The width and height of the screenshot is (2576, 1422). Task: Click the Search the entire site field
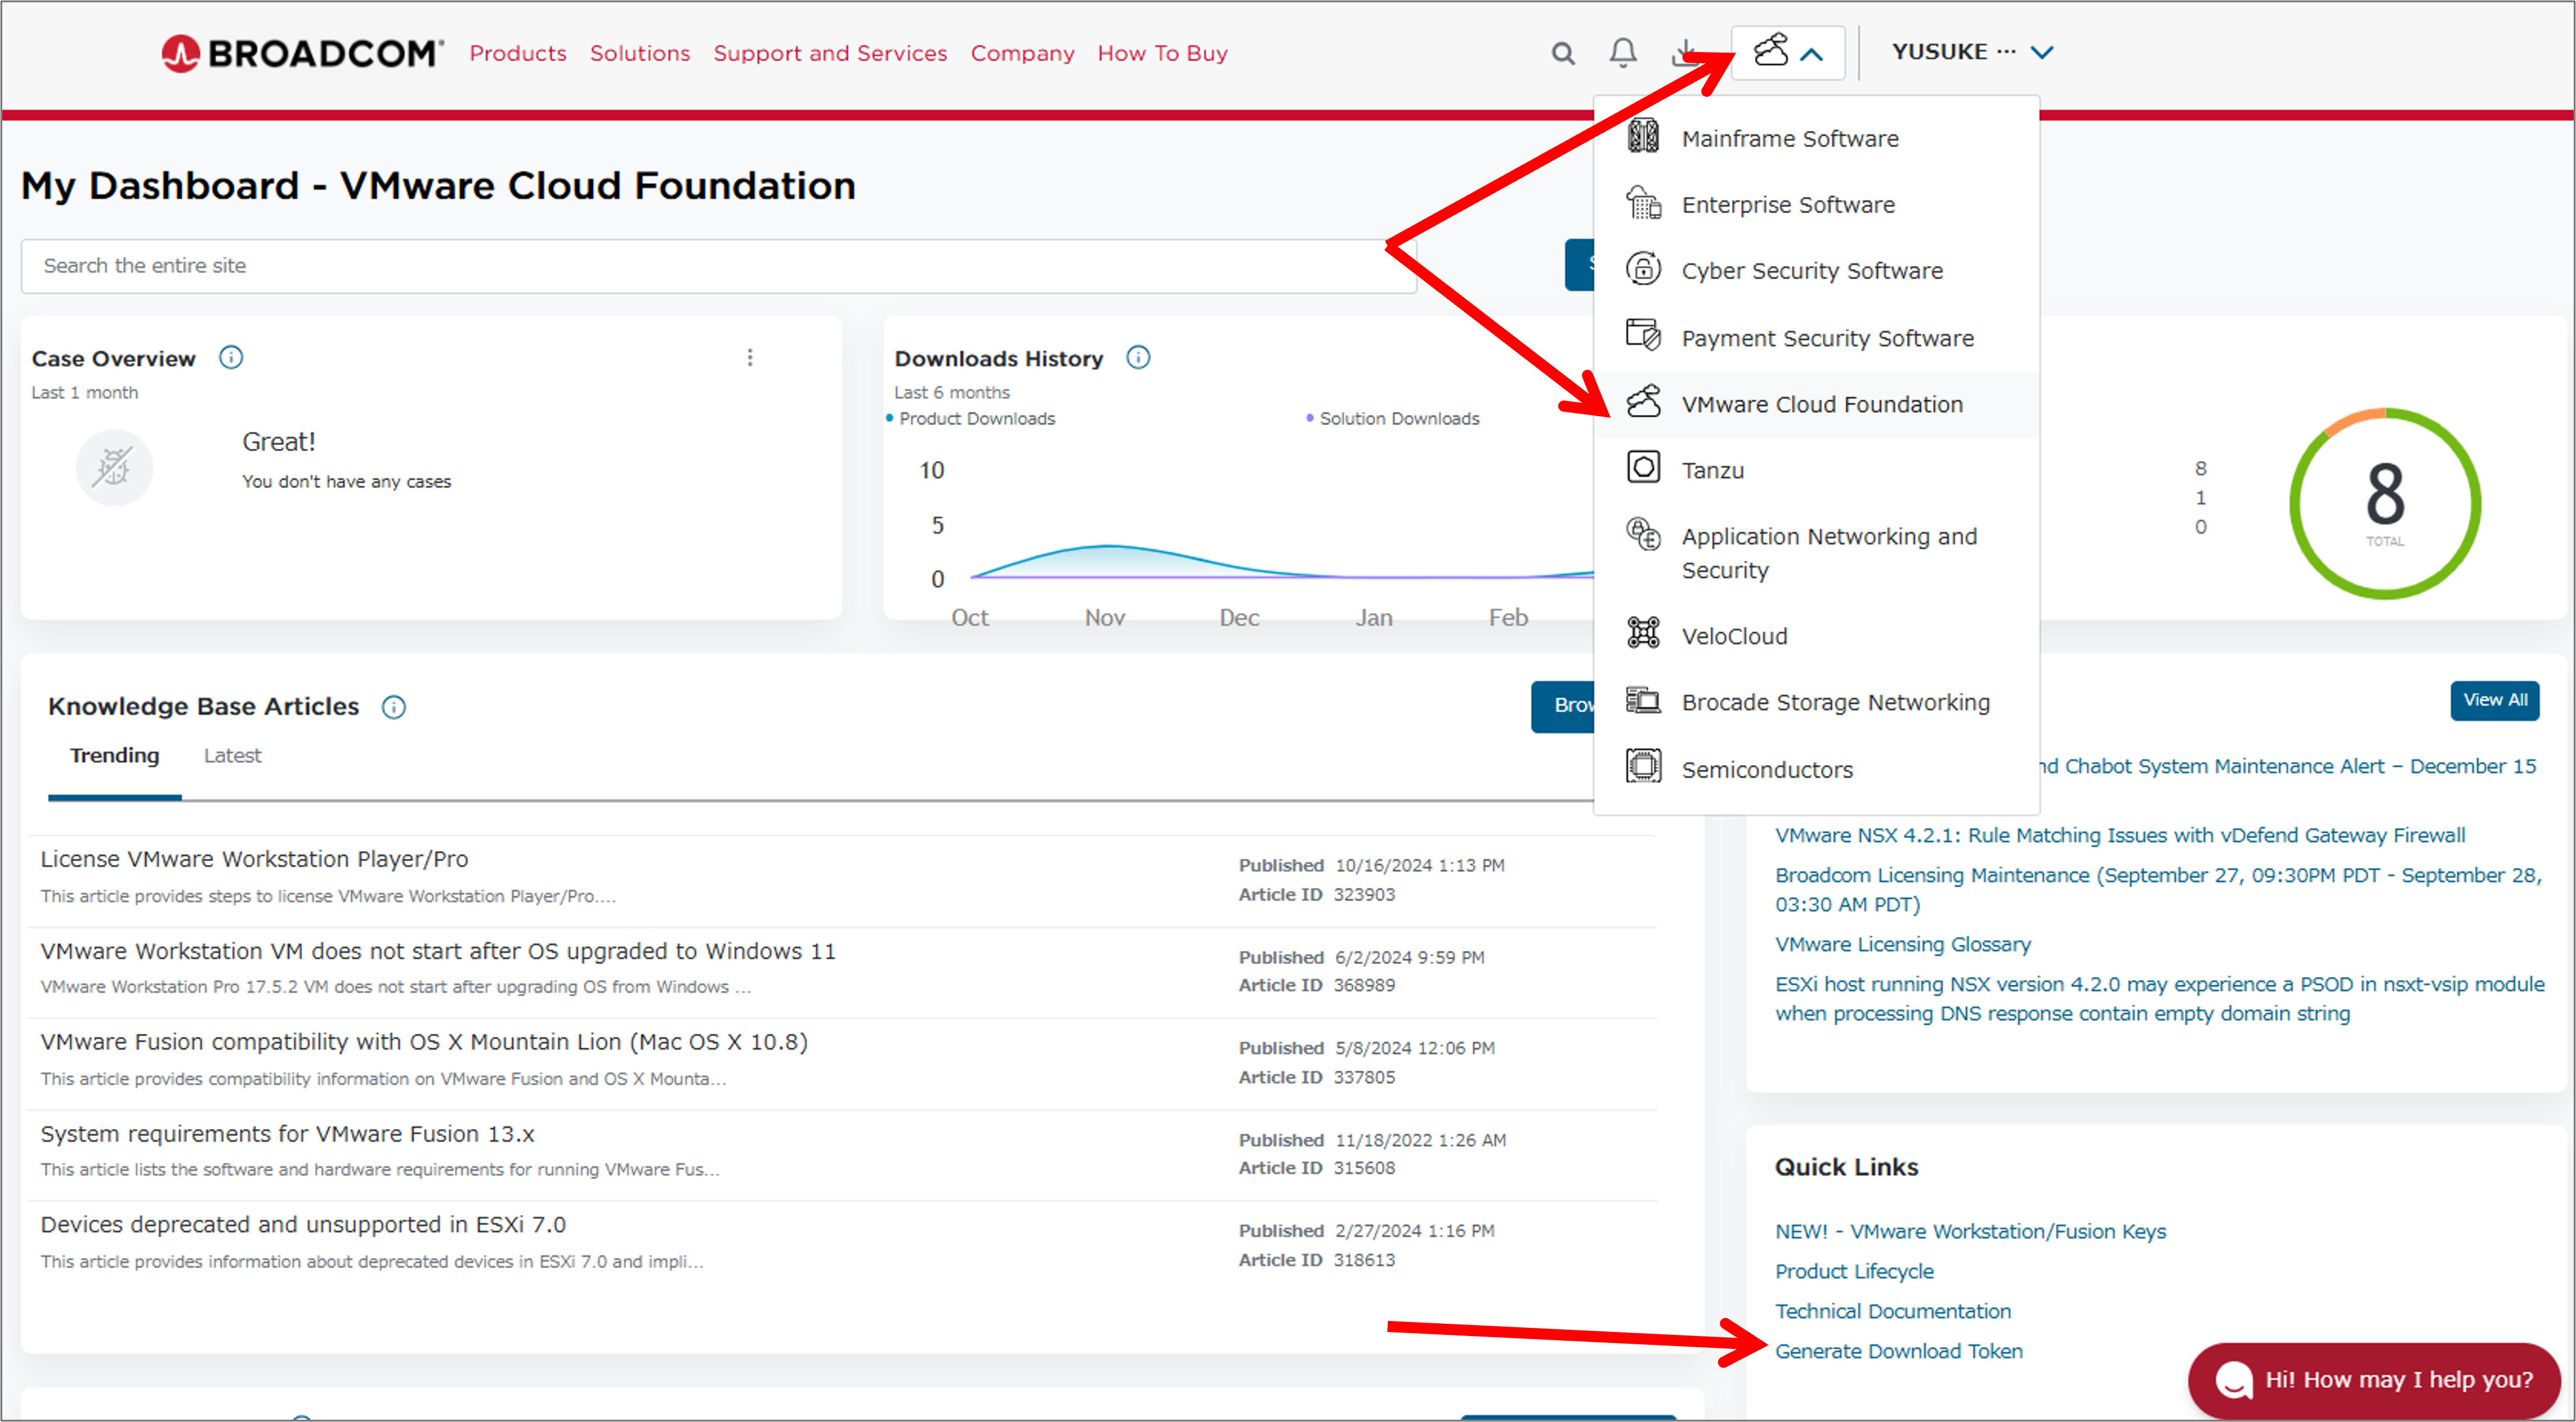[718, 266]
